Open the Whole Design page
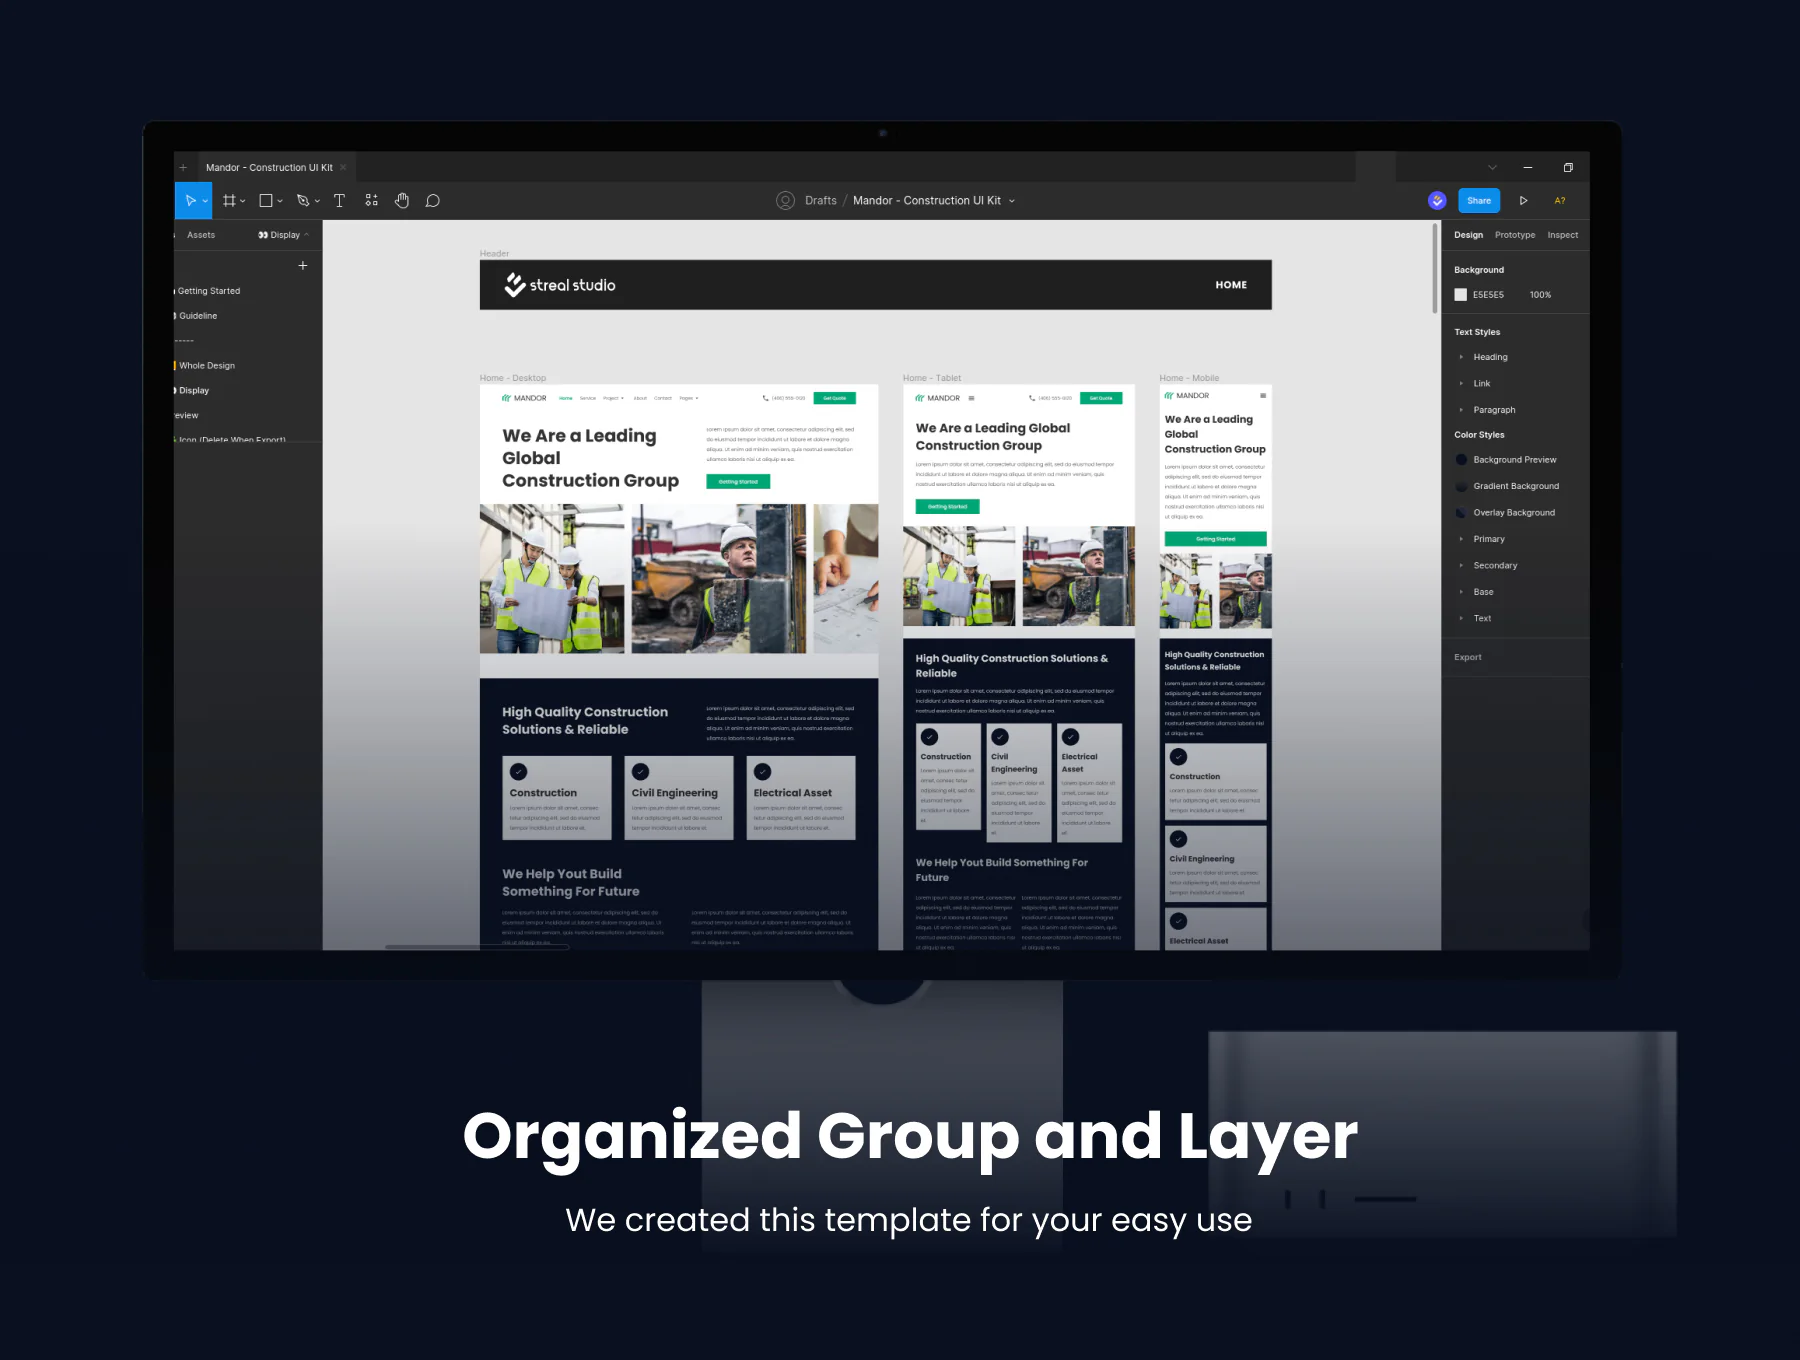This screenshot has width=1800, height=1360. [207, 366]
